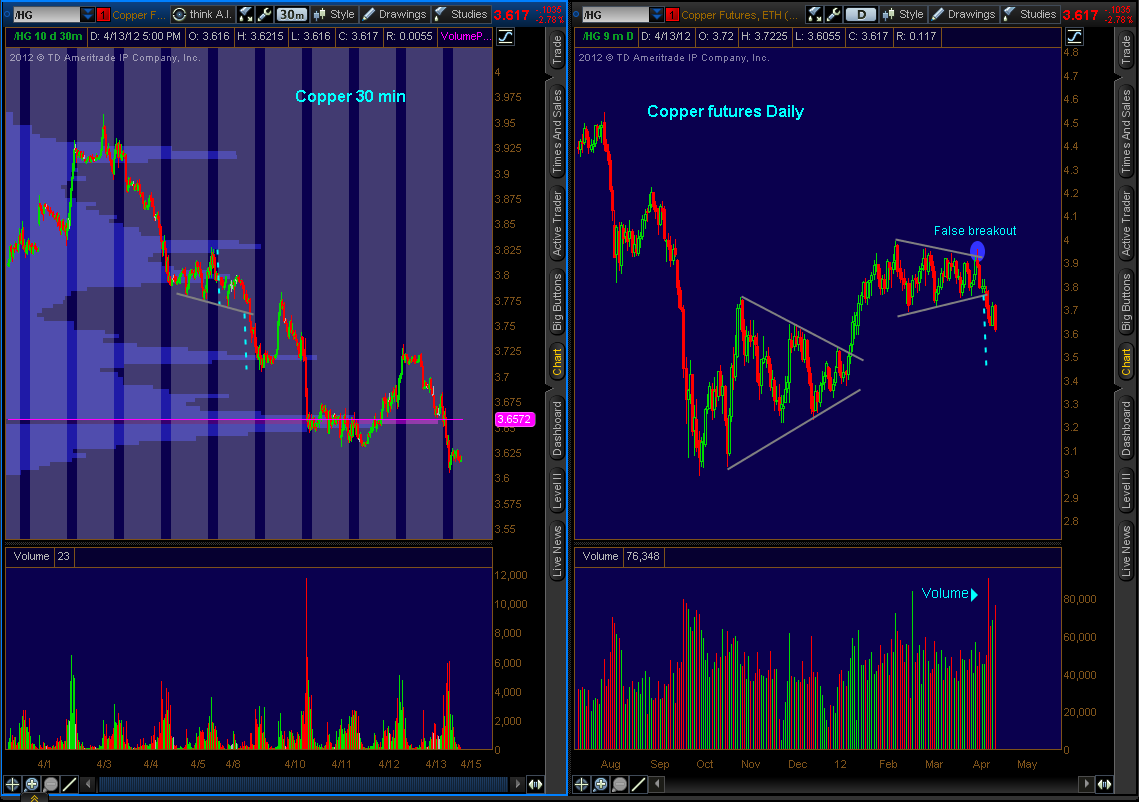
Task: Click share/flask icon in right chart toolbar
Action: tap(816, 14)
